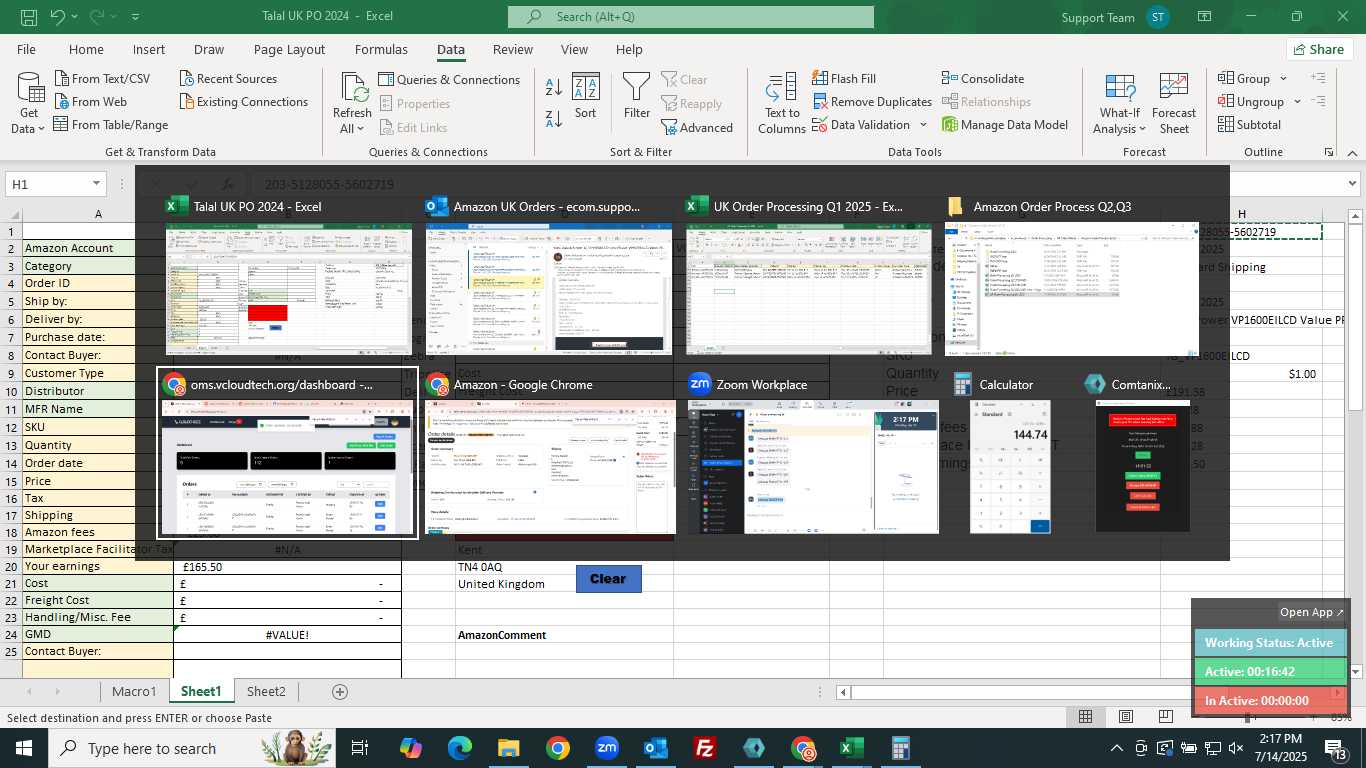Switch to Amazon Order Process folder window
The height and width of the screenshot is (768, 1366).
point(1072,290)
